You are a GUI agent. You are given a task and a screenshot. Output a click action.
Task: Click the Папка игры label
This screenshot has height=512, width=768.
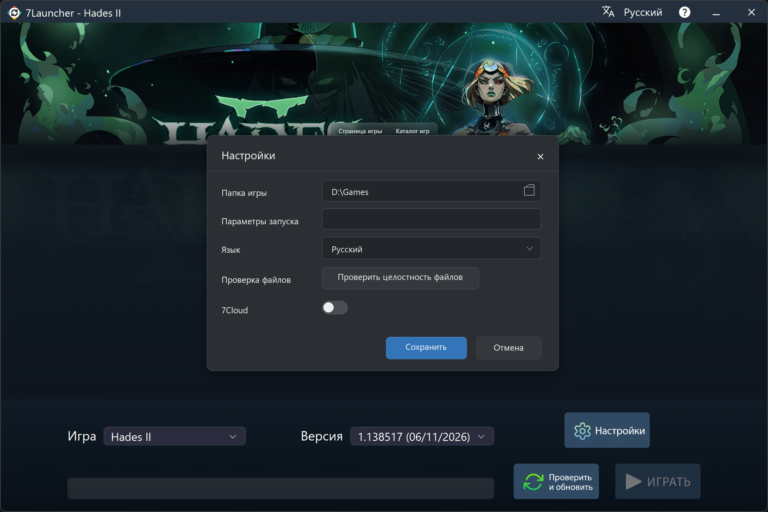pos(244,193)
